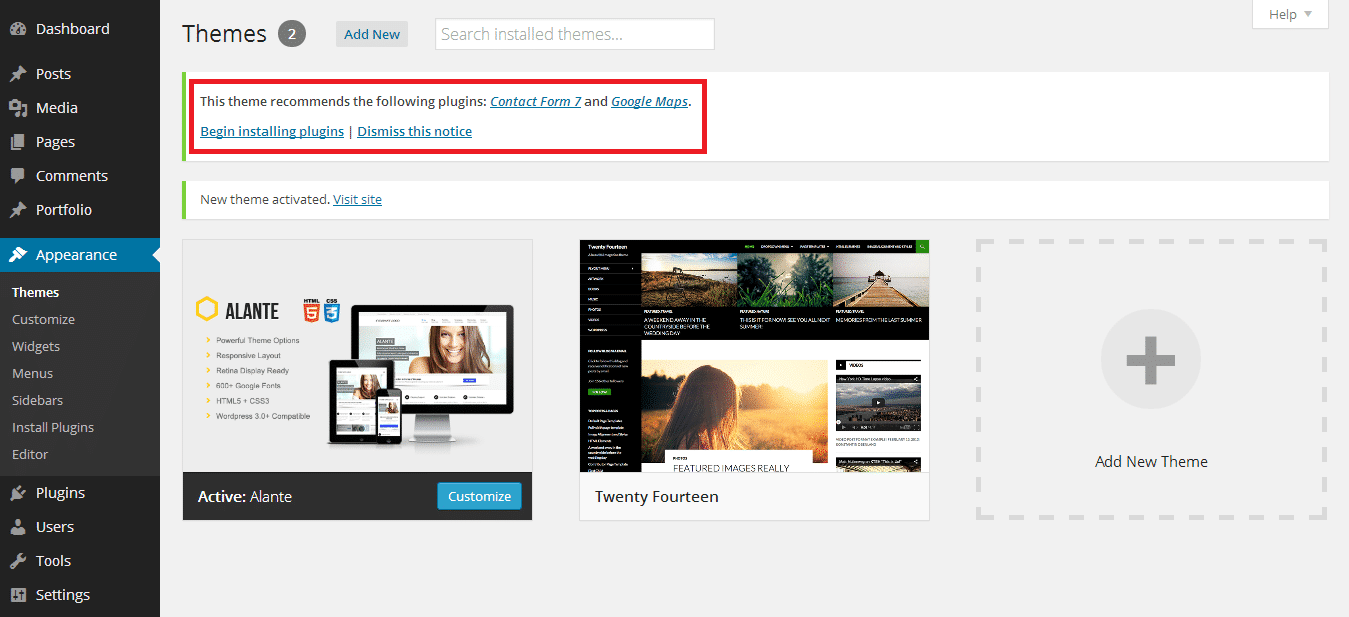
Task: Open the Dashboard menu
Action: pyautogui.click(x=80, y=29)
